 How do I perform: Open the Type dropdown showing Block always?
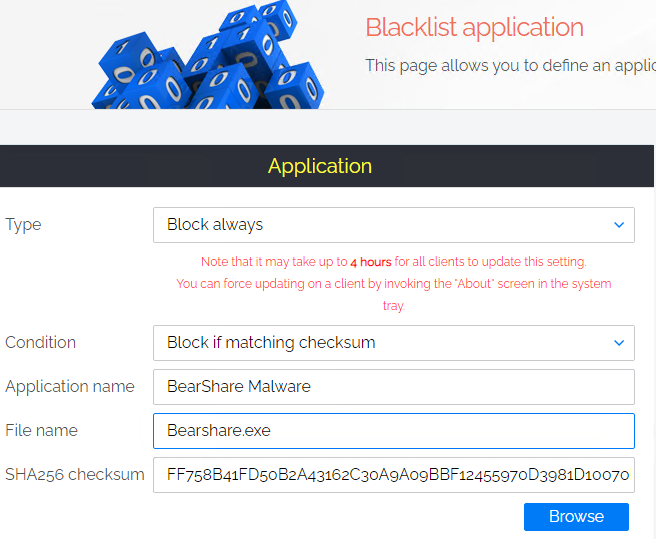(x=394, y=225)
